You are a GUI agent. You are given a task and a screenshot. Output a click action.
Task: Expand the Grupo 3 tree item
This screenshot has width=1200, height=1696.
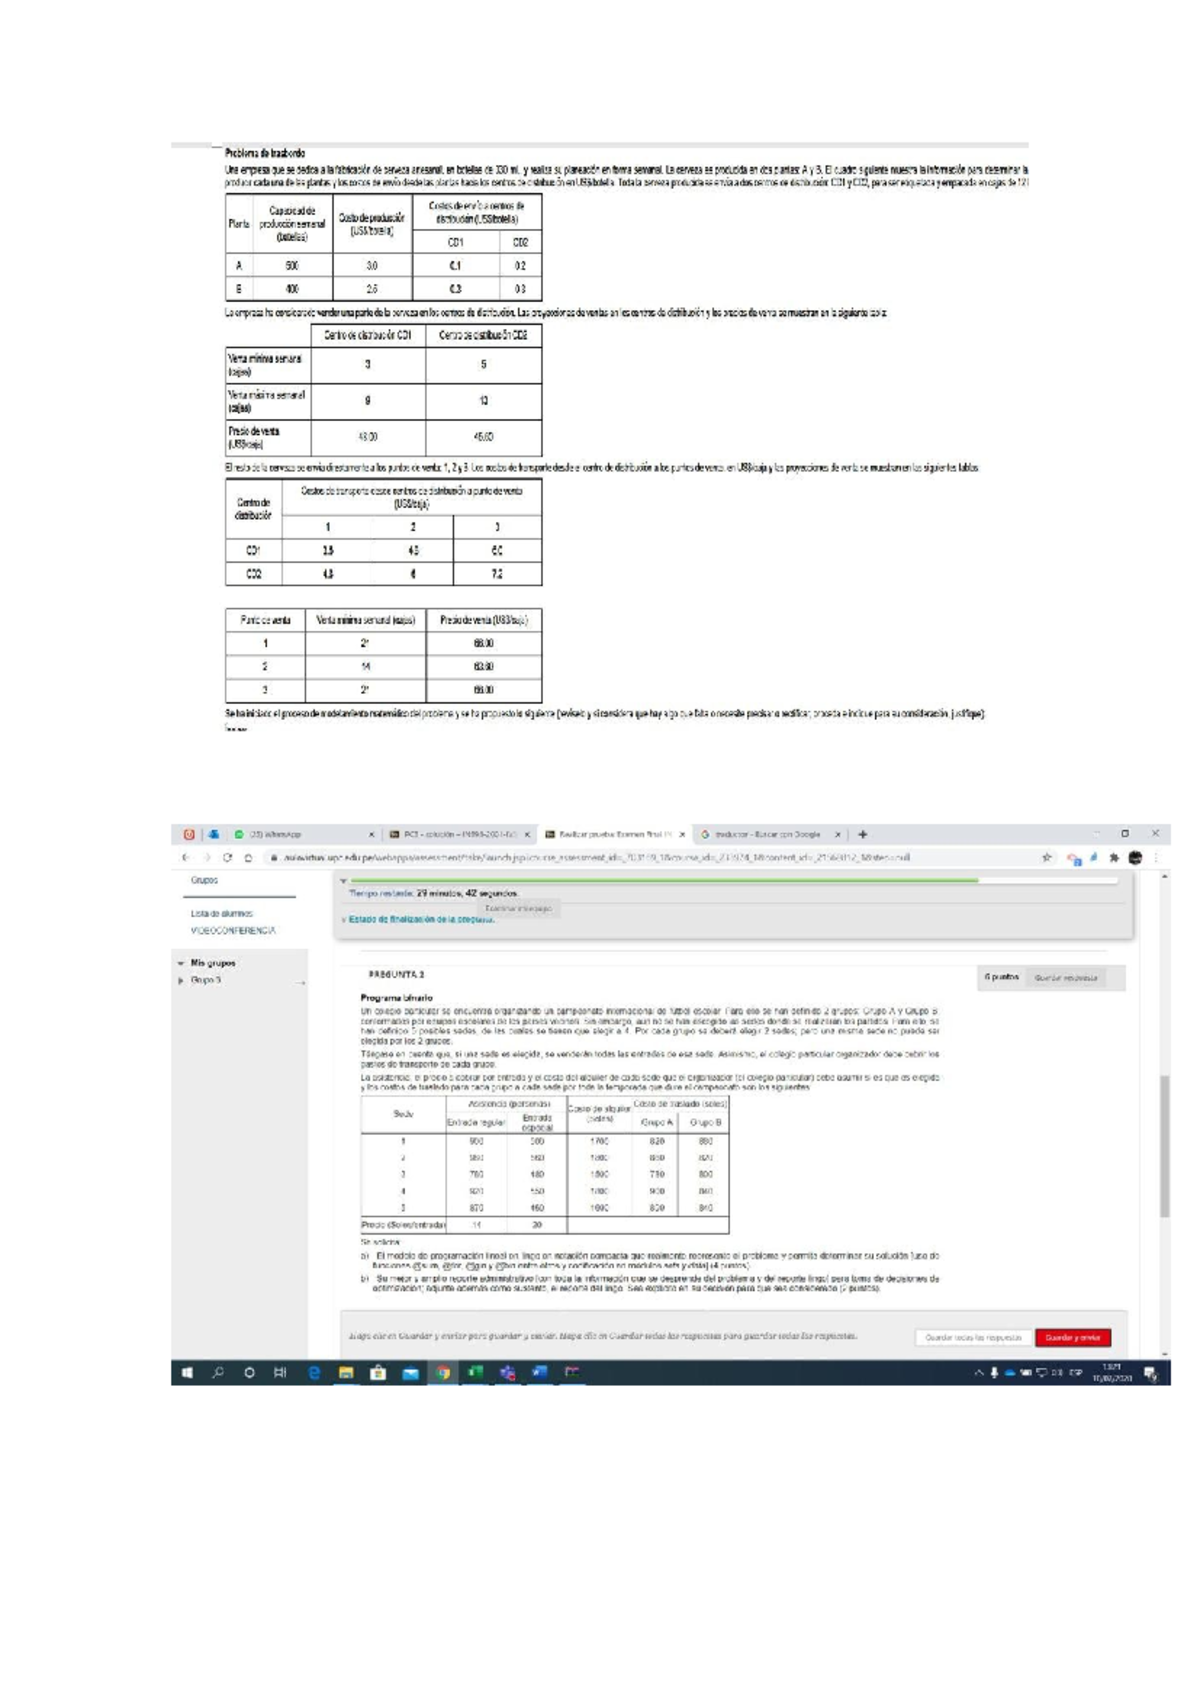(181, 981)
